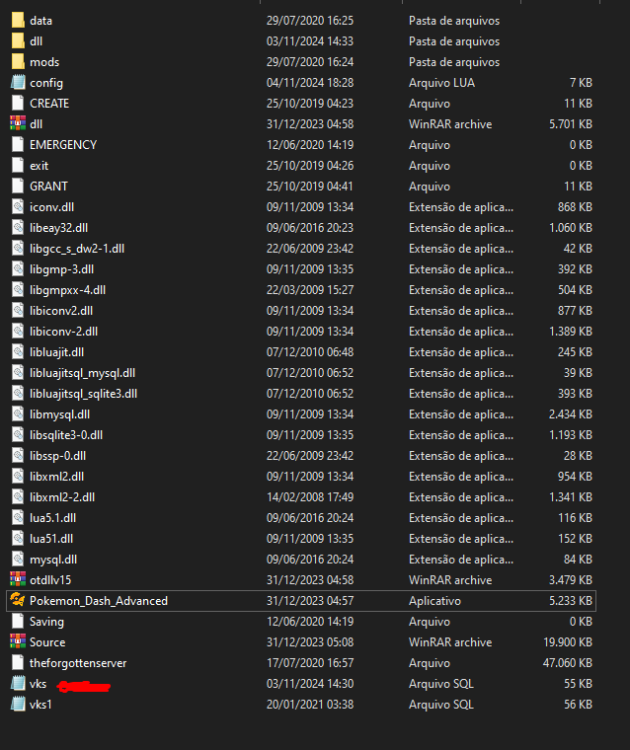Click the libluajit.dll file icon
This screenshot has width=630, height=750.
pyautogui.click(x=18, y=352)
